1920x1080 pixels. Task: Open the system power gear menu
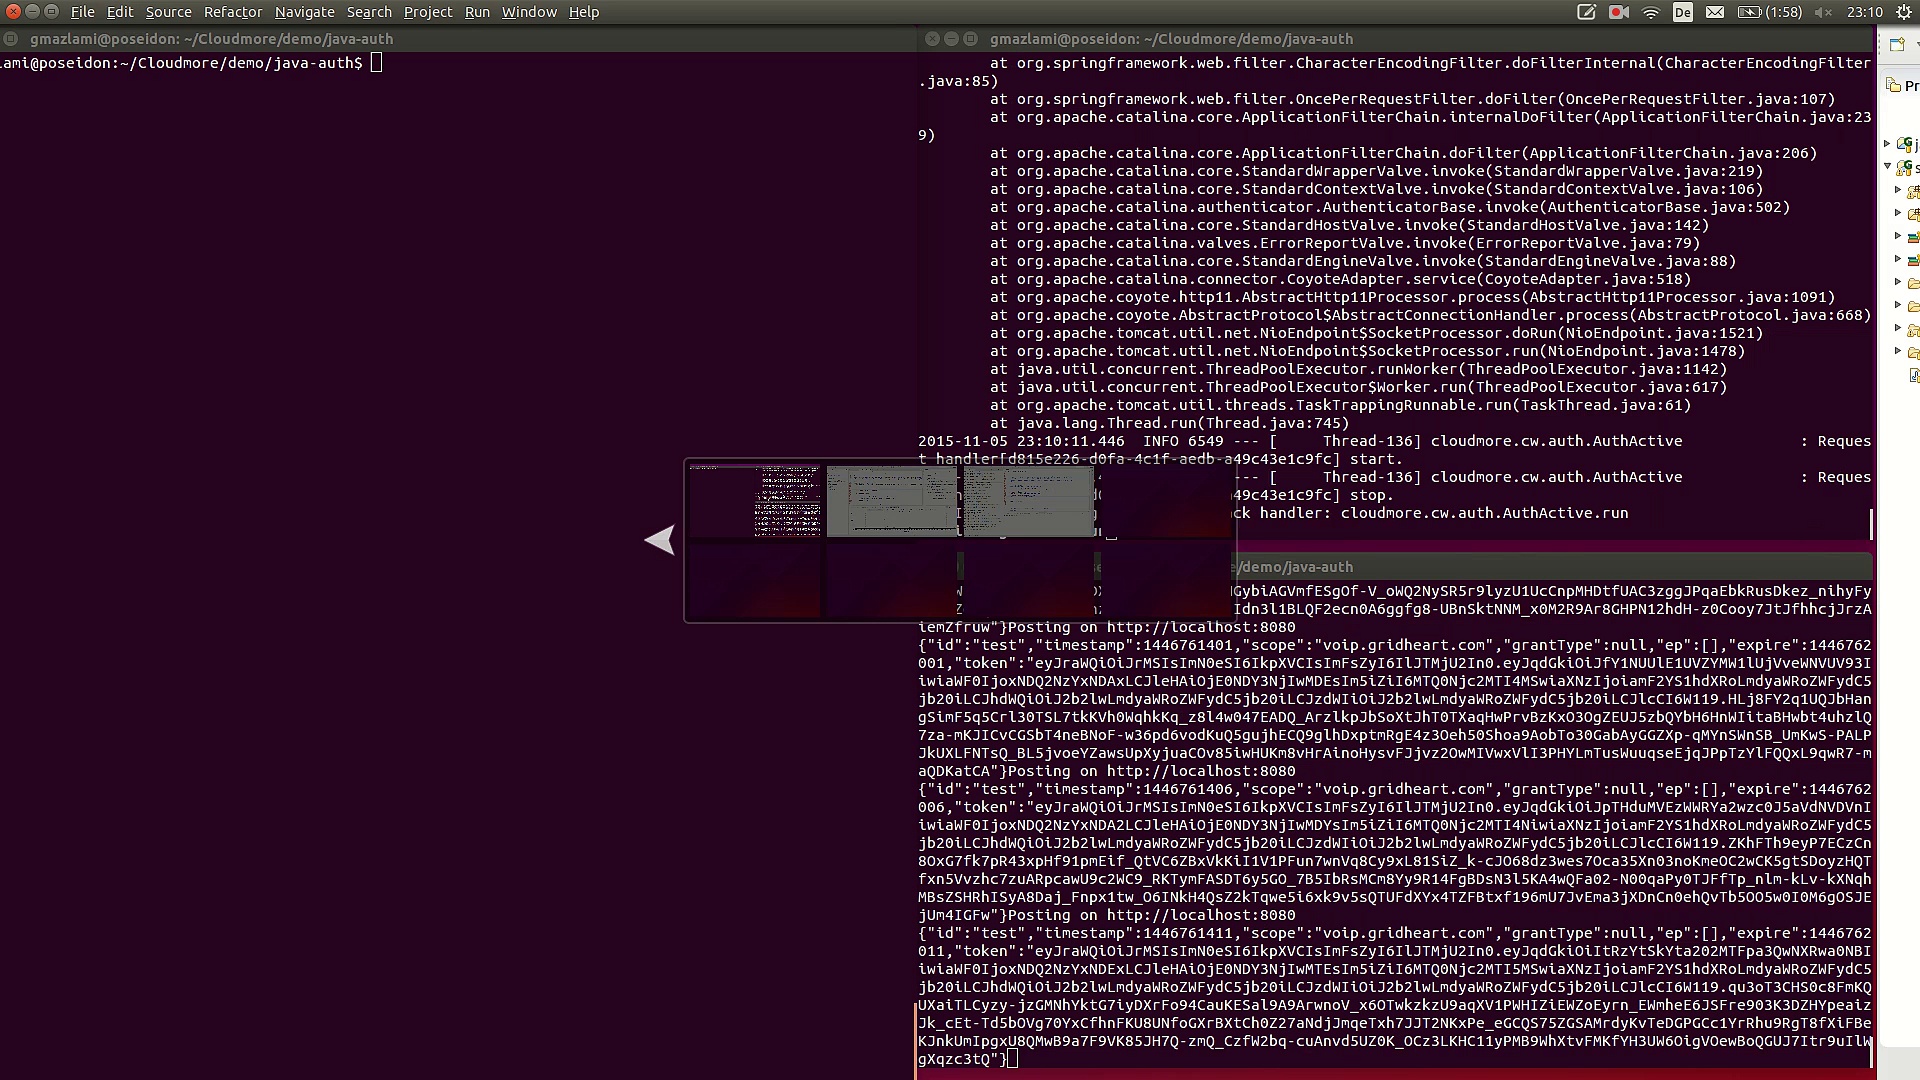(1904, 12)
